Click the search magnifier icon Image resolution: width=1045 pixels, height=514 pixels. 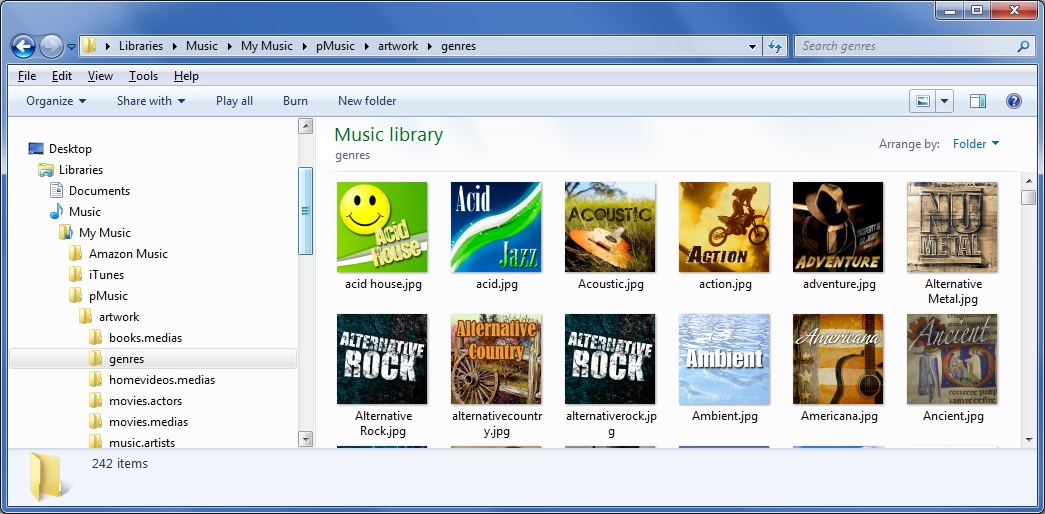(x=1024, y=46)
